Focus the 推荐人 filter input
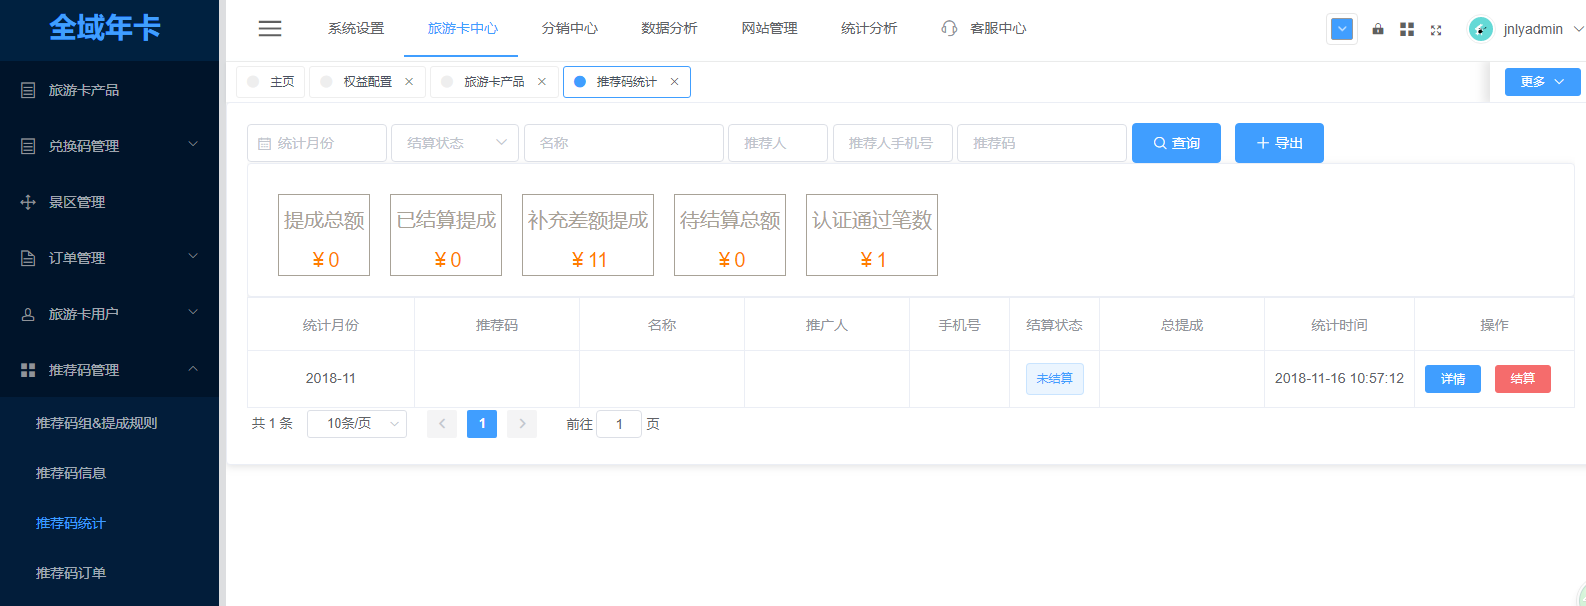1586x606 pixels. 778,143
